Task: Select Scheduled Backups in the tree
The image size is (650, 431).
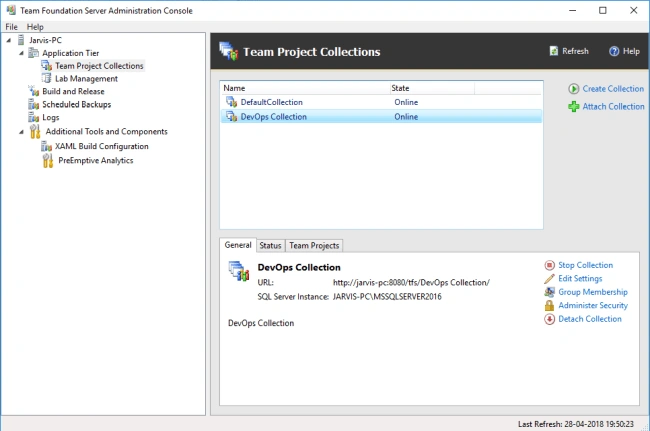Action: coord(76,104)
